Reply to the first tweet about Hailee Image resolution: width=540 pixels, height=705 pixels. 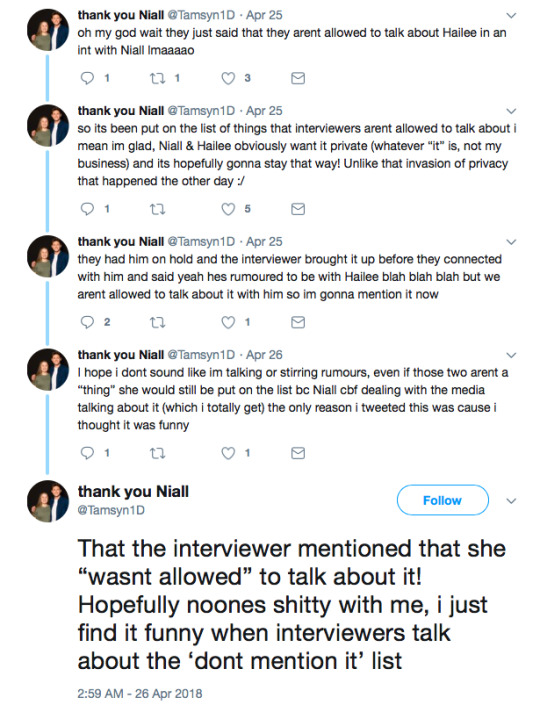click(87, 78)
